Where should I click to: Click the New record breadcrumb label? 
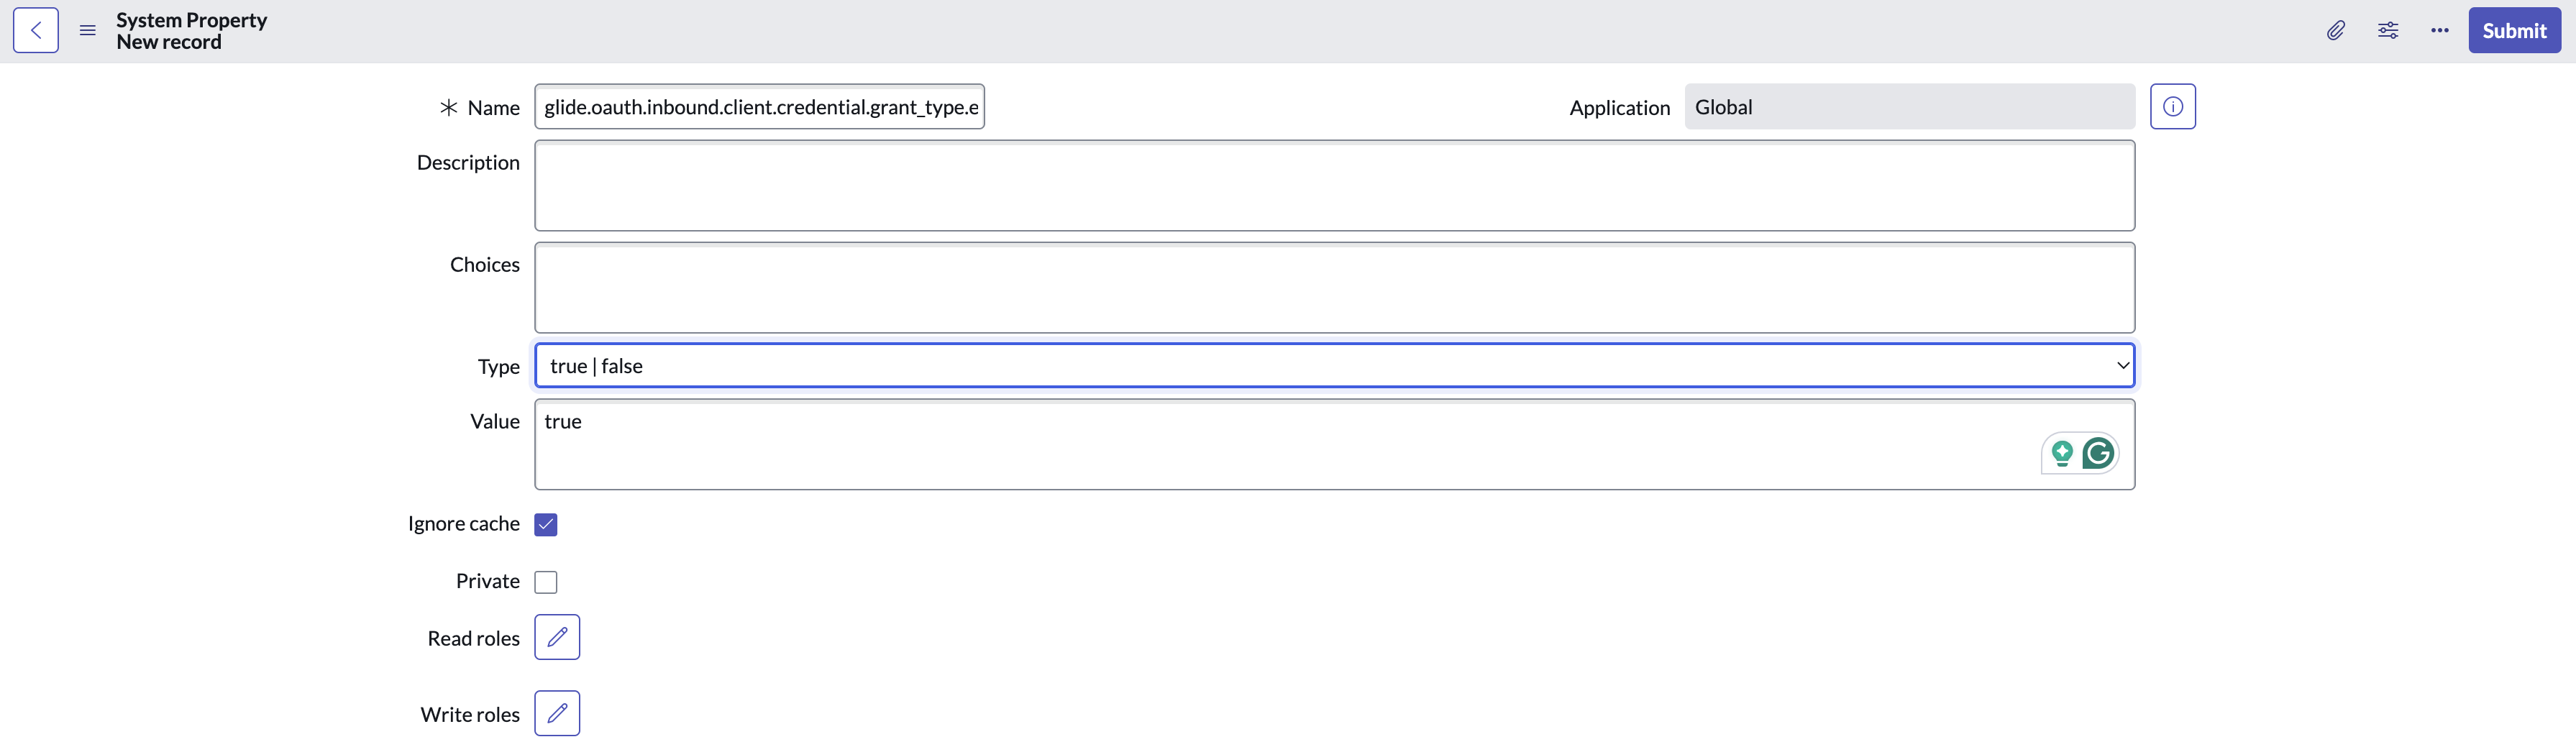168,42
